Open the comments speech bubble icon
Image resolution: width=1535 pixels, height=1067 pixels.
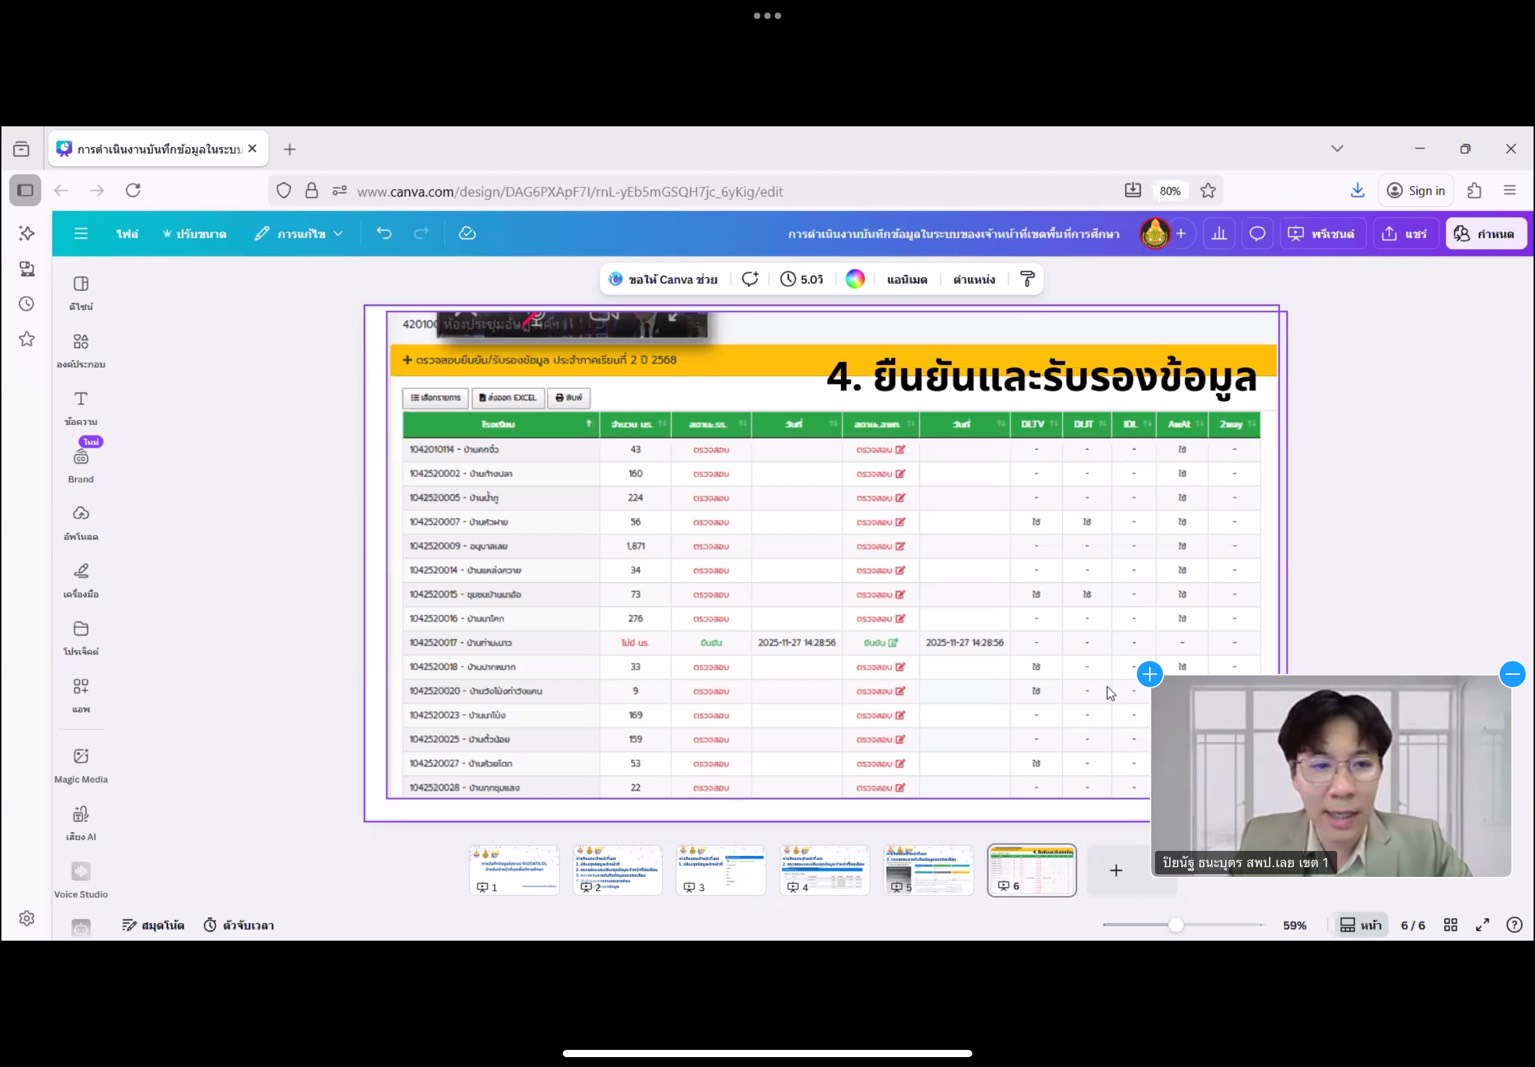(x=1257, y=233)
